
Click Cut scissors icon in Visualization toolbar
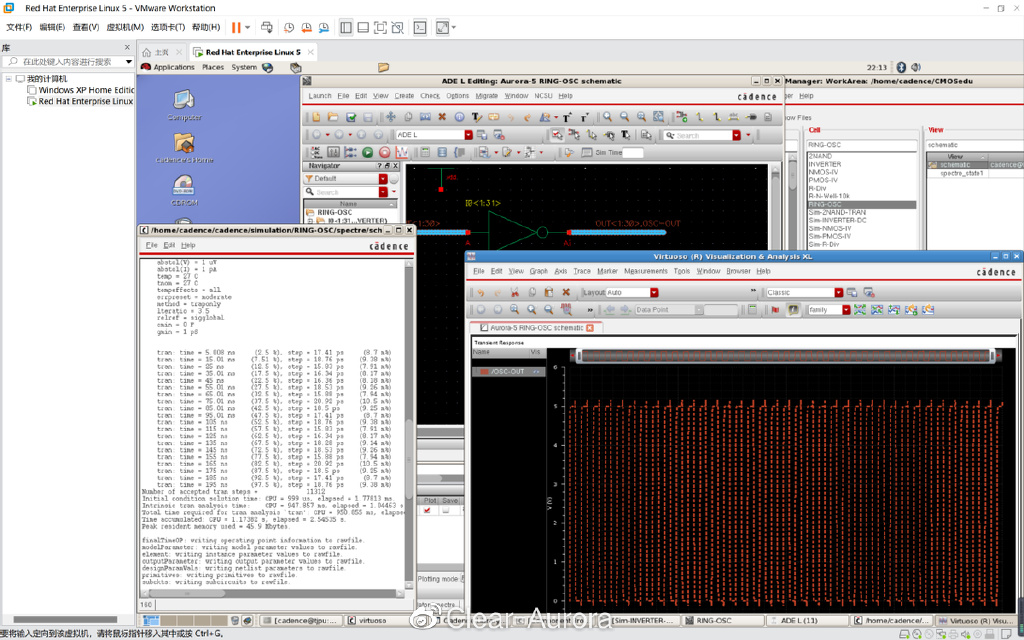click(x=515, y=293)
